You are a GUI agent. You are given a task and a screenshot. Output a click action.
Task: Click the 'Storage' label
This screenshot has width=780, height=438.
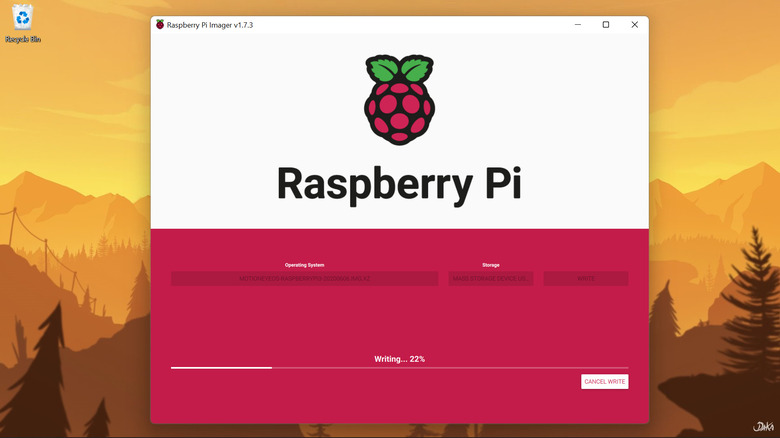490,265
